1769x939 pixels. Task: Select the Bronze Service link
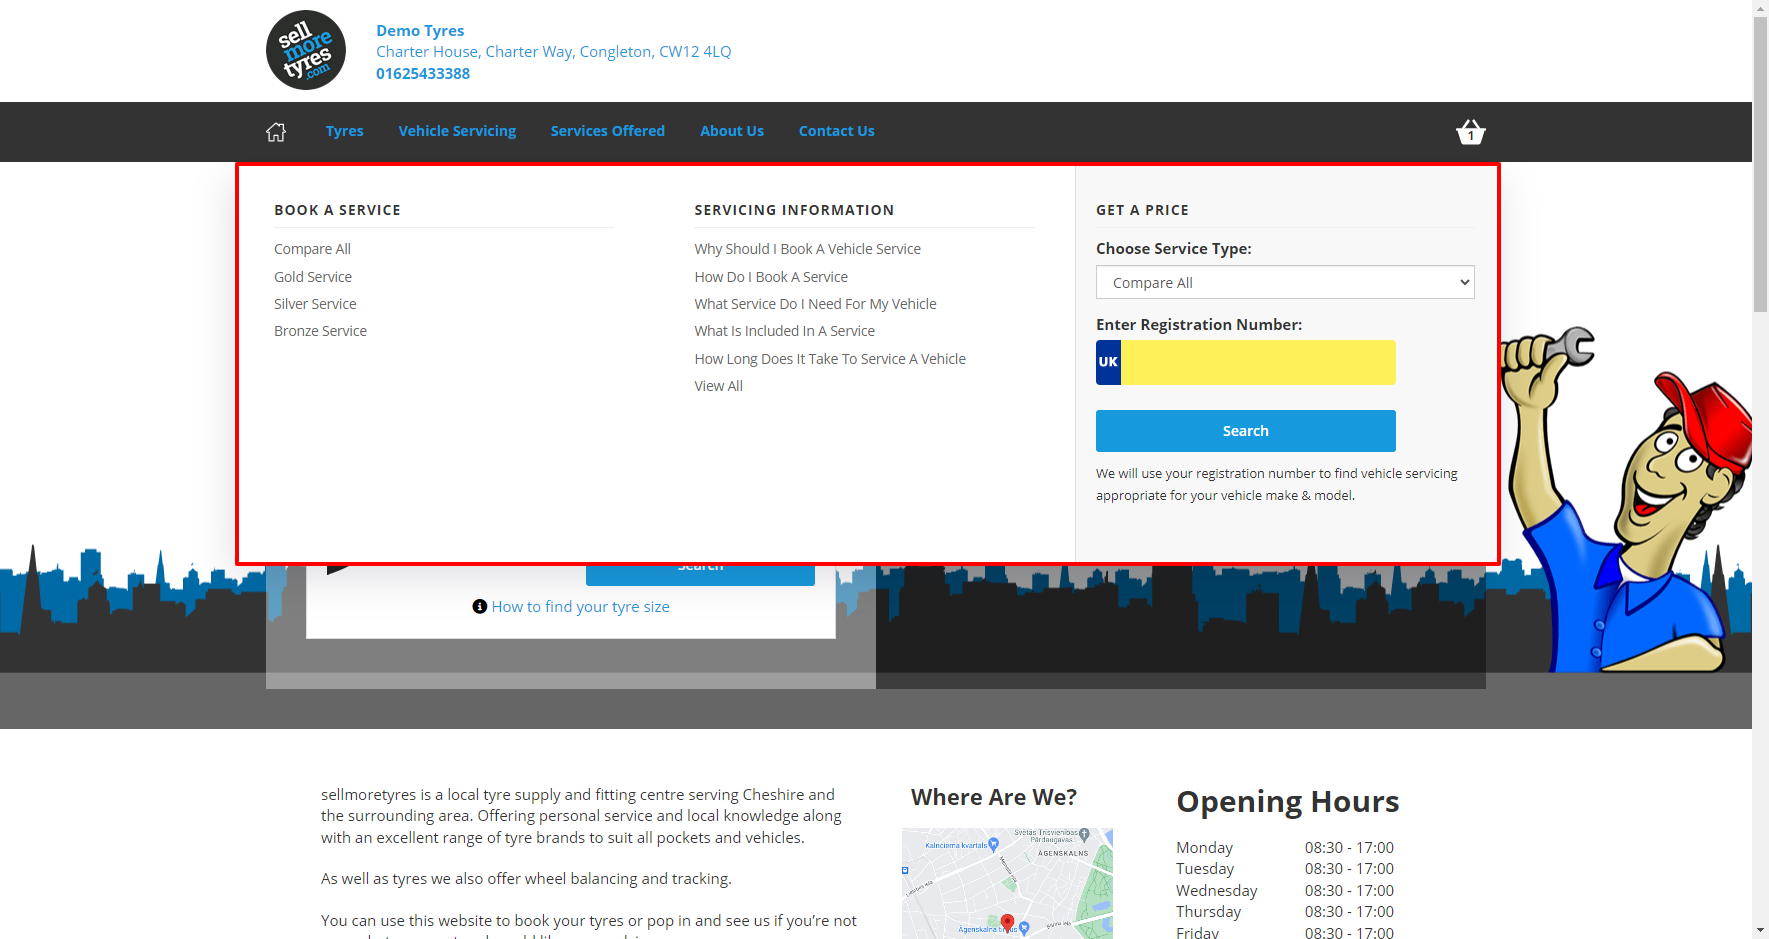coord(320,330)
